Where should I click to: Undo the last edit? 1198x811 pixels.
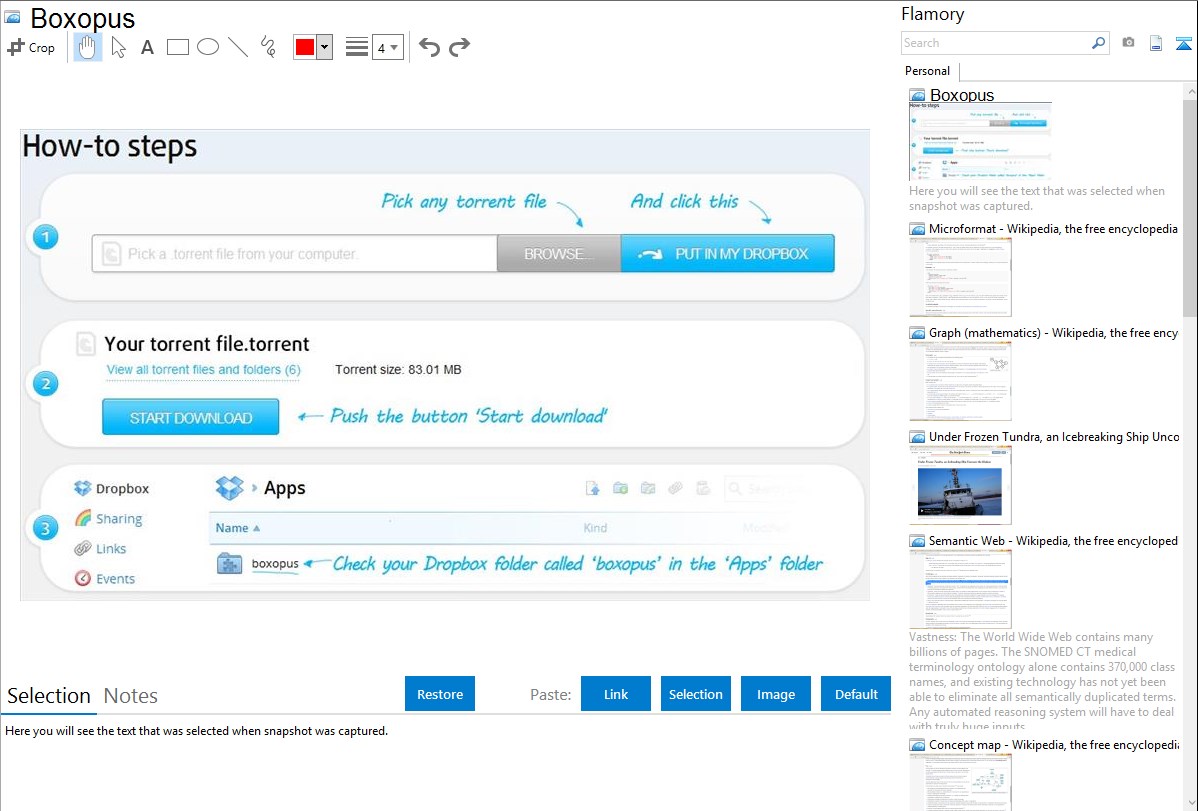[x=429, y=47]
